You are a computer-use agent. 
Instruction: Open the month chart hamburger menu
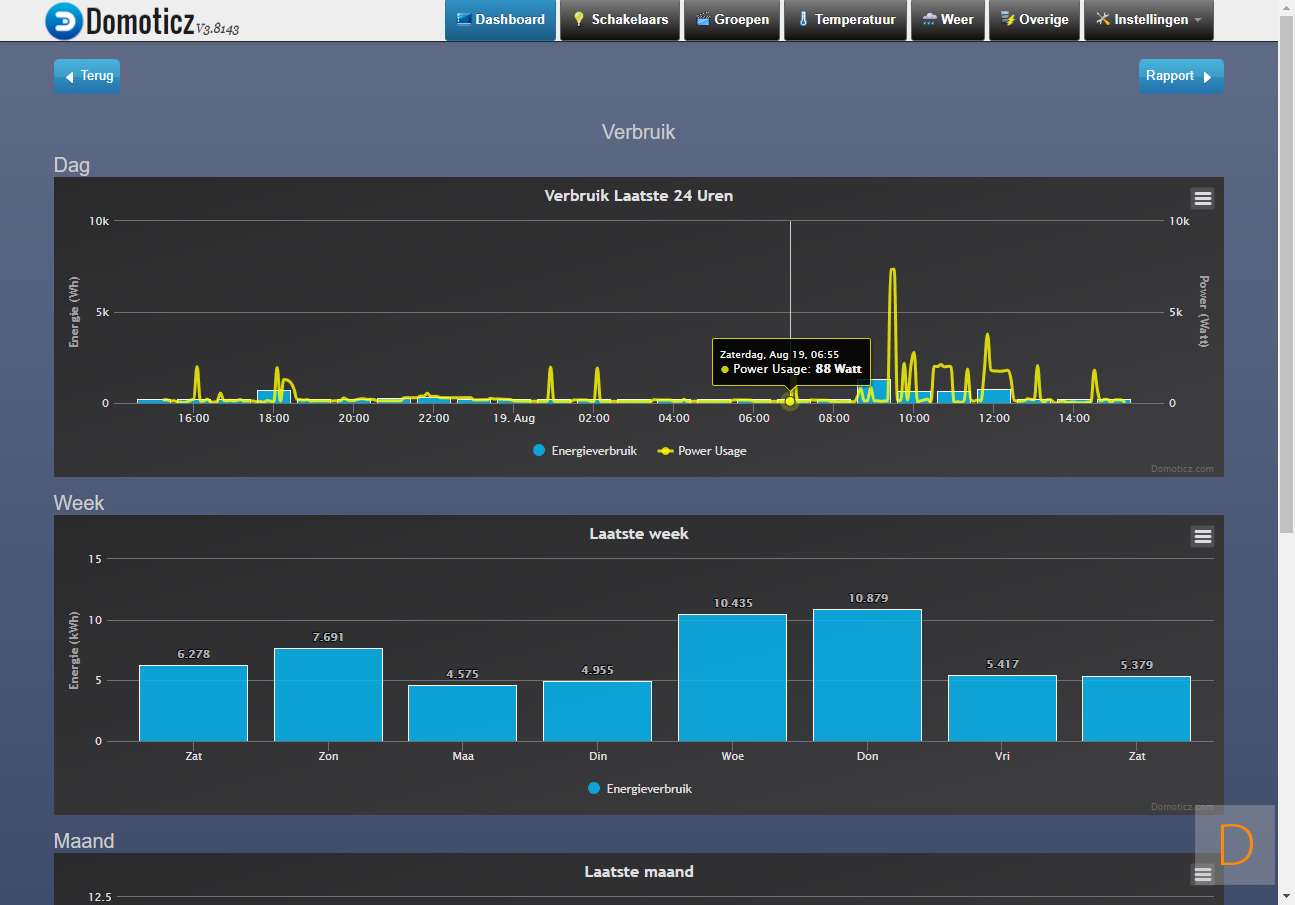pos(1202,874)
